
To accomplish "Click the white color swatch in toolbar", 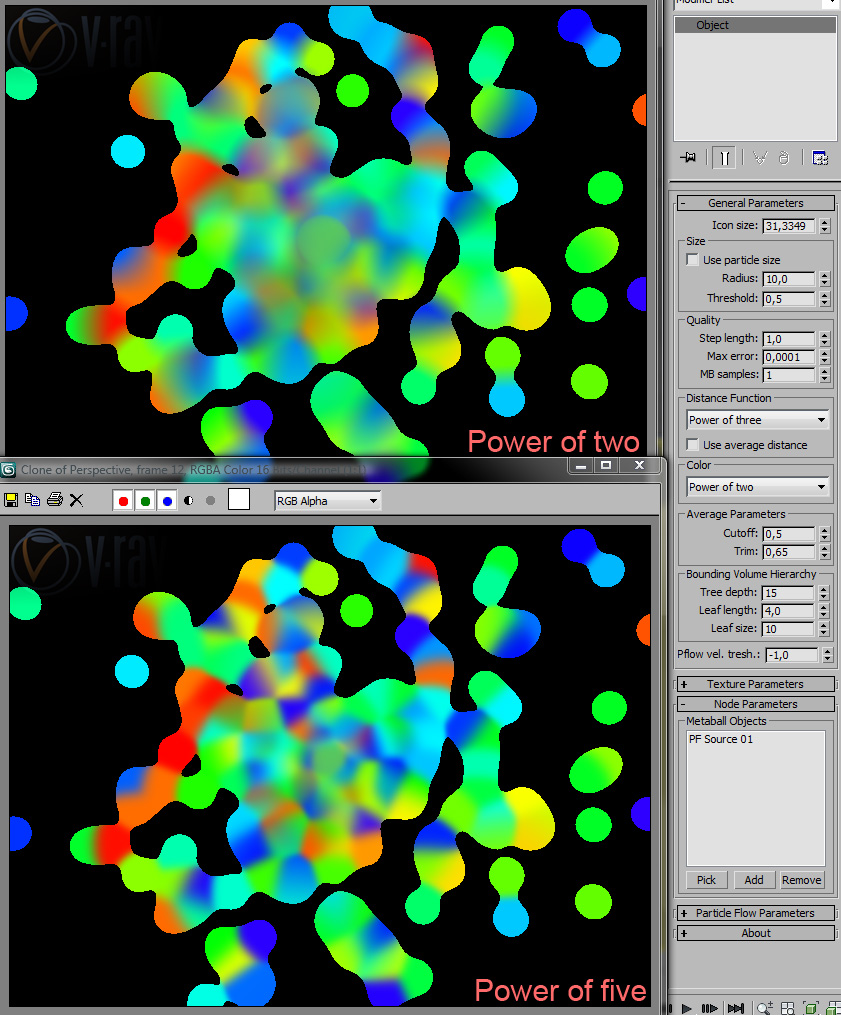I will click(x=238, y=499).
